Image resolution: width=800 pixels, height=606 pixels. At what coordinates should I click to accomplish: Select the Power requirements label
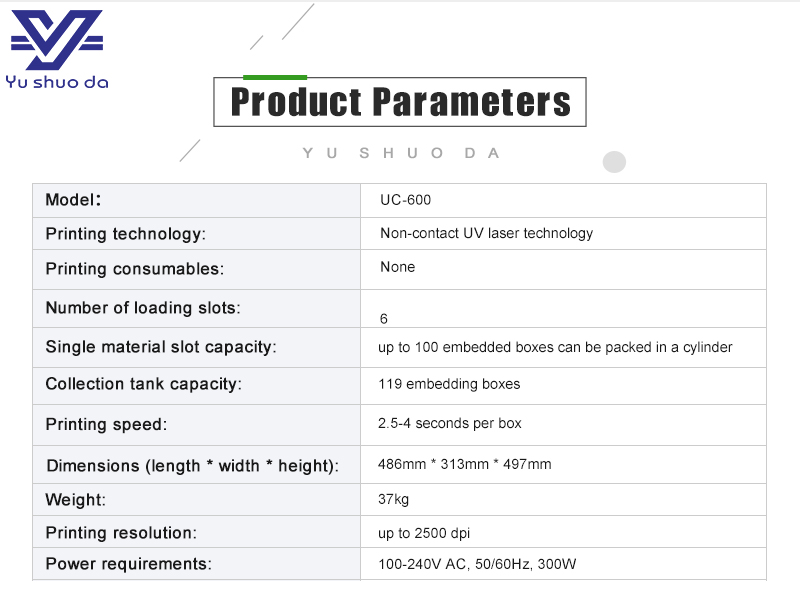(128, 564)
